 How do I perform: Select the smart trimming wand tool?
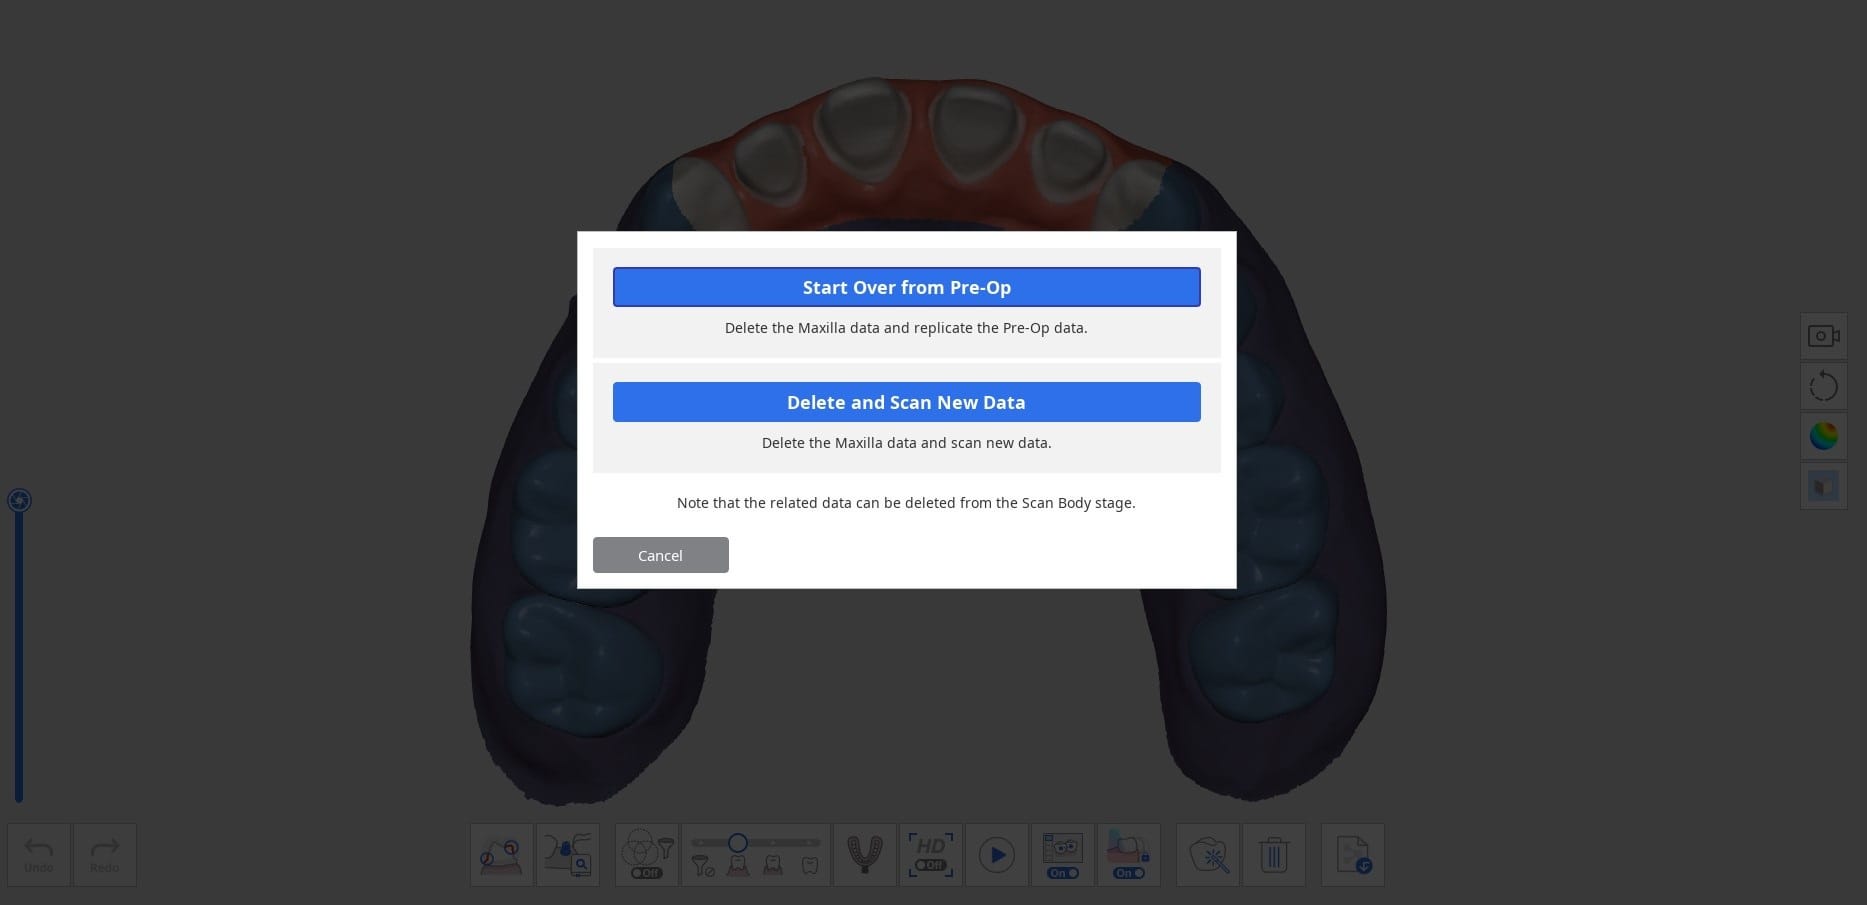point(1208,854)
